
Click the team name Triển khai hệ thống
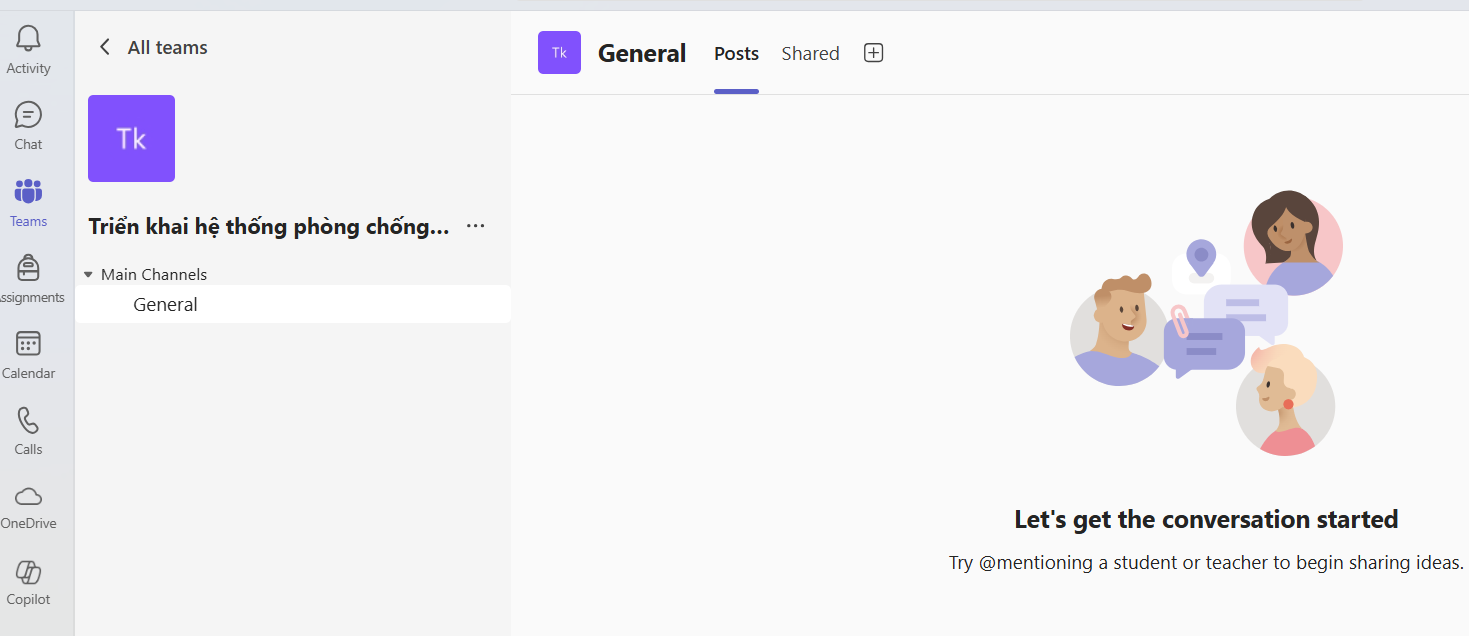pyautogui.click(x=268, y=227)
